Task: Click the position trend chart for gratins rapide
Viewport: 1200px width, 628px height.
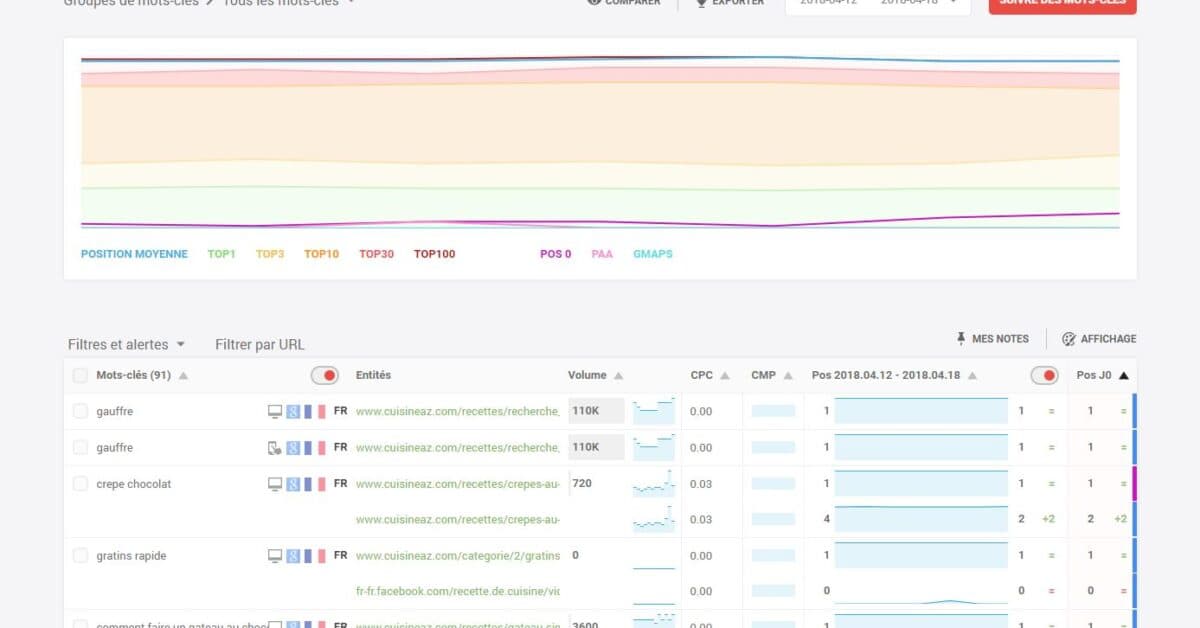Action: pos(921,556)
